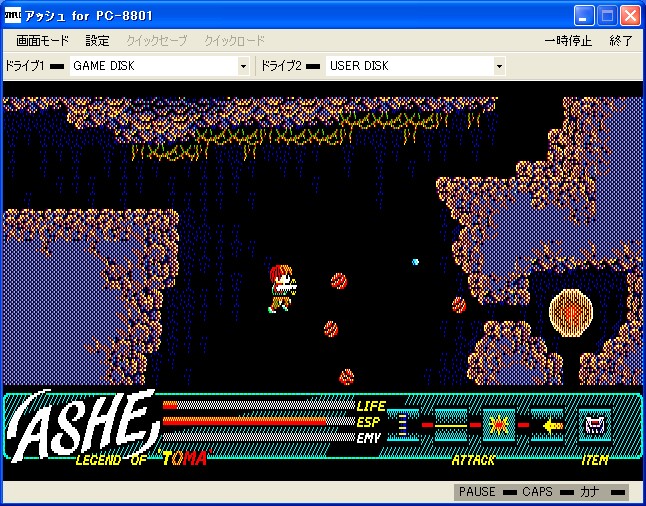This screenshot has width=646, height=506.
Task: Select the explosion burst attack icon
Action: click(499, 425)
